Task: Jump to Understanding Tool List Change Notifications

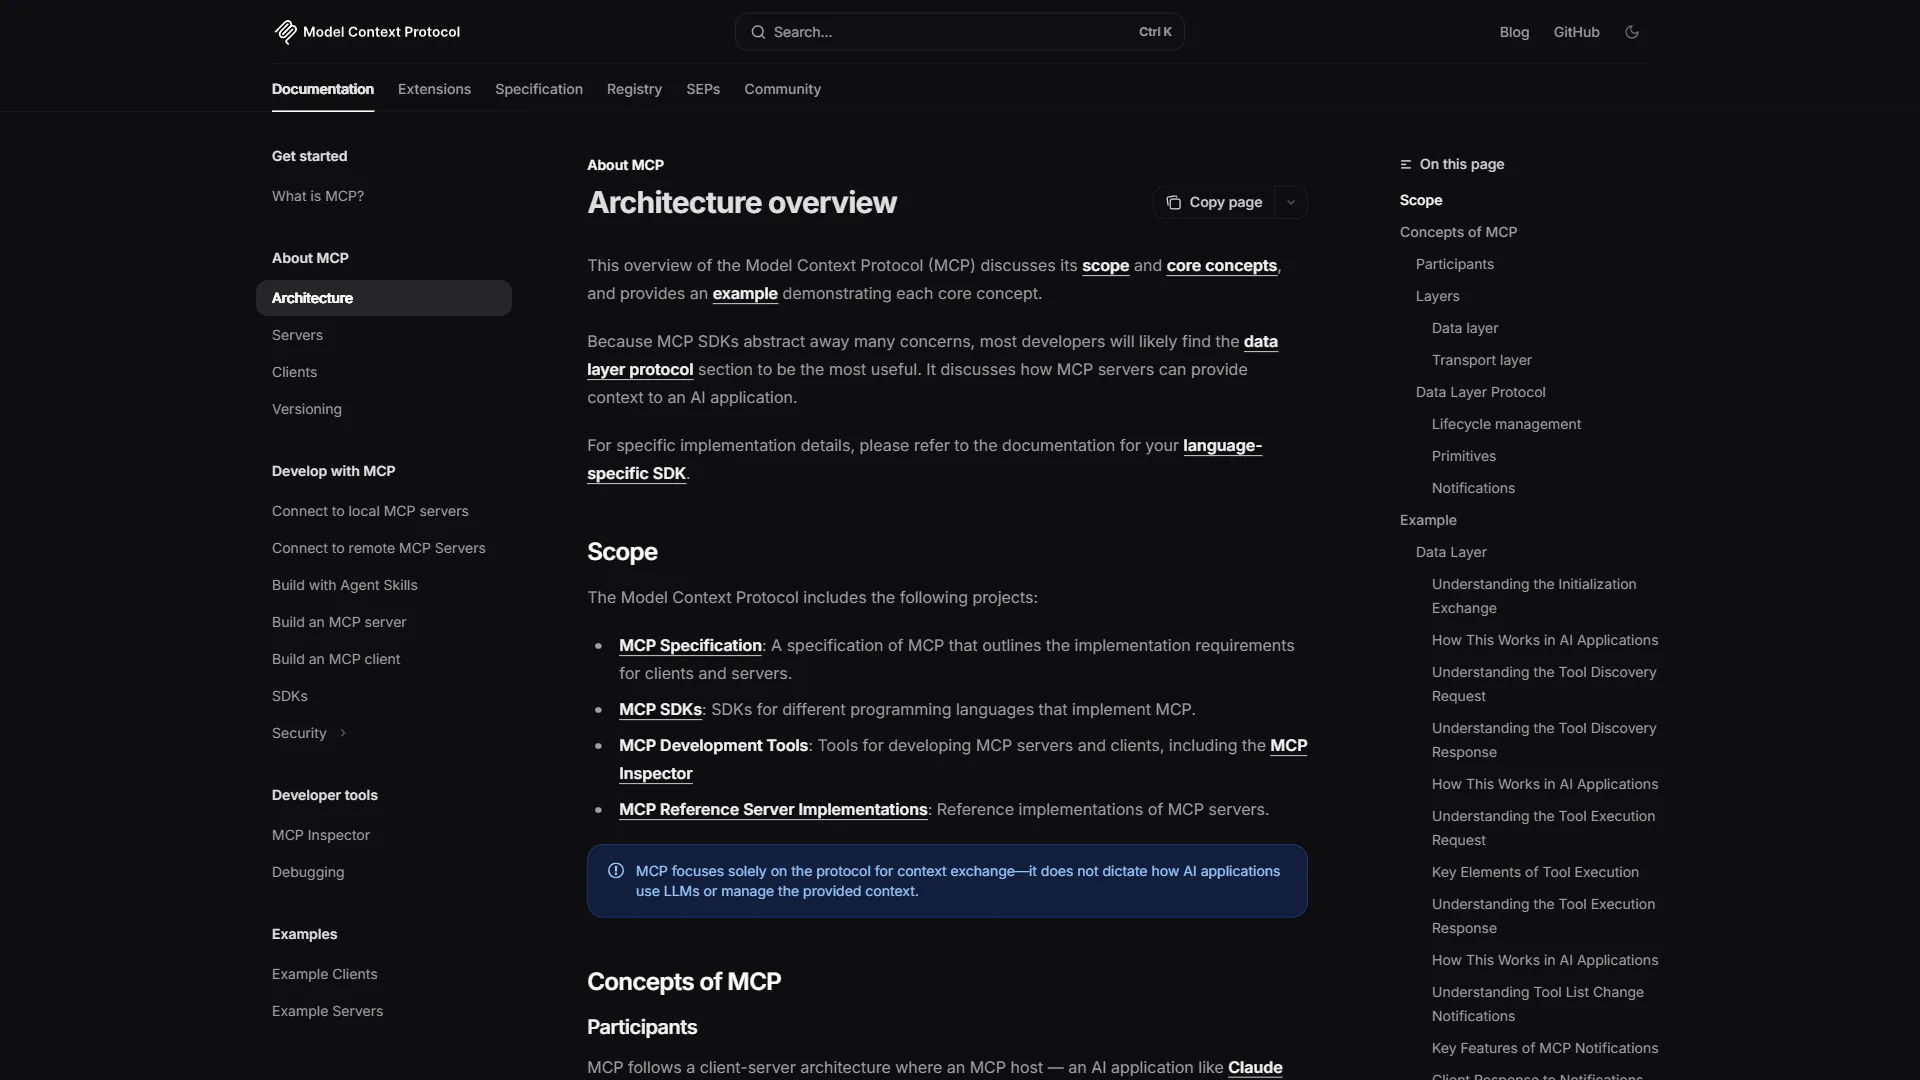Action: pos(1538,1004)
